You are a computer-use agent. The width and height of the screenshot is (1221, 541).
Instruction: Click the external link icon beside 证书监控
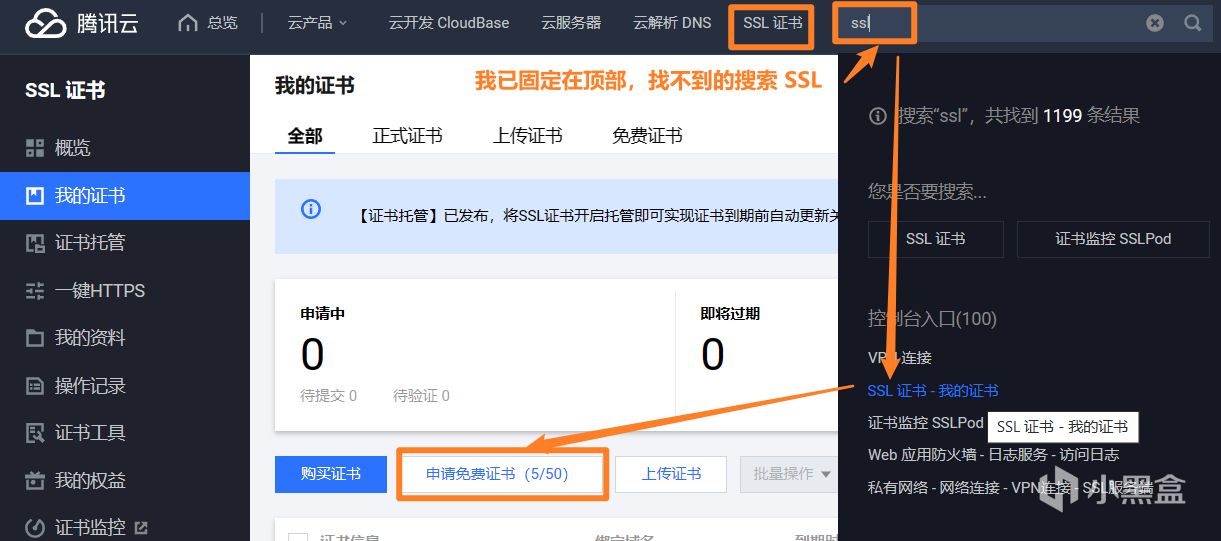click(140, 527)
